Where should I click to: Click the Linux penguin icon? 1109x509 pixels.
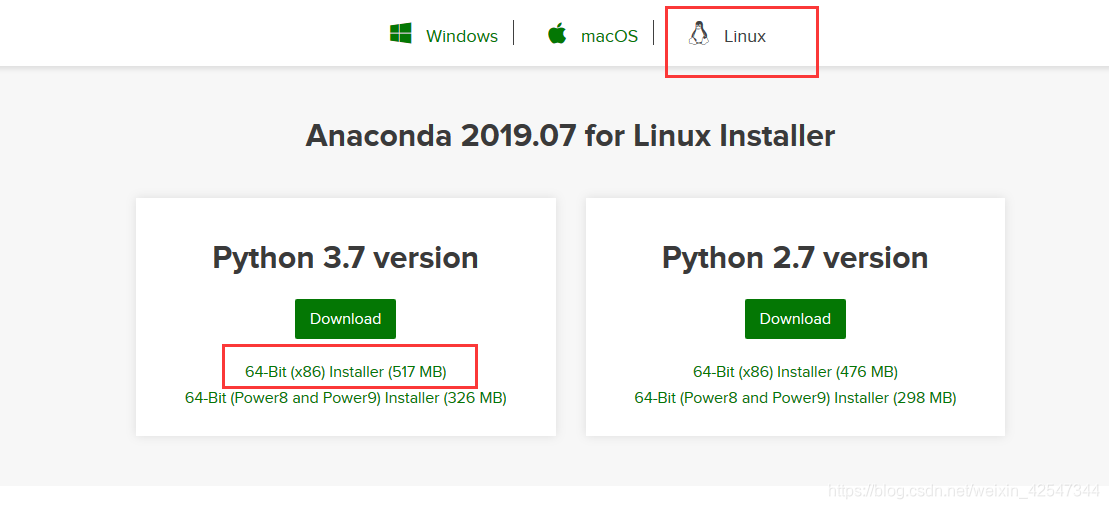point(699,33)
